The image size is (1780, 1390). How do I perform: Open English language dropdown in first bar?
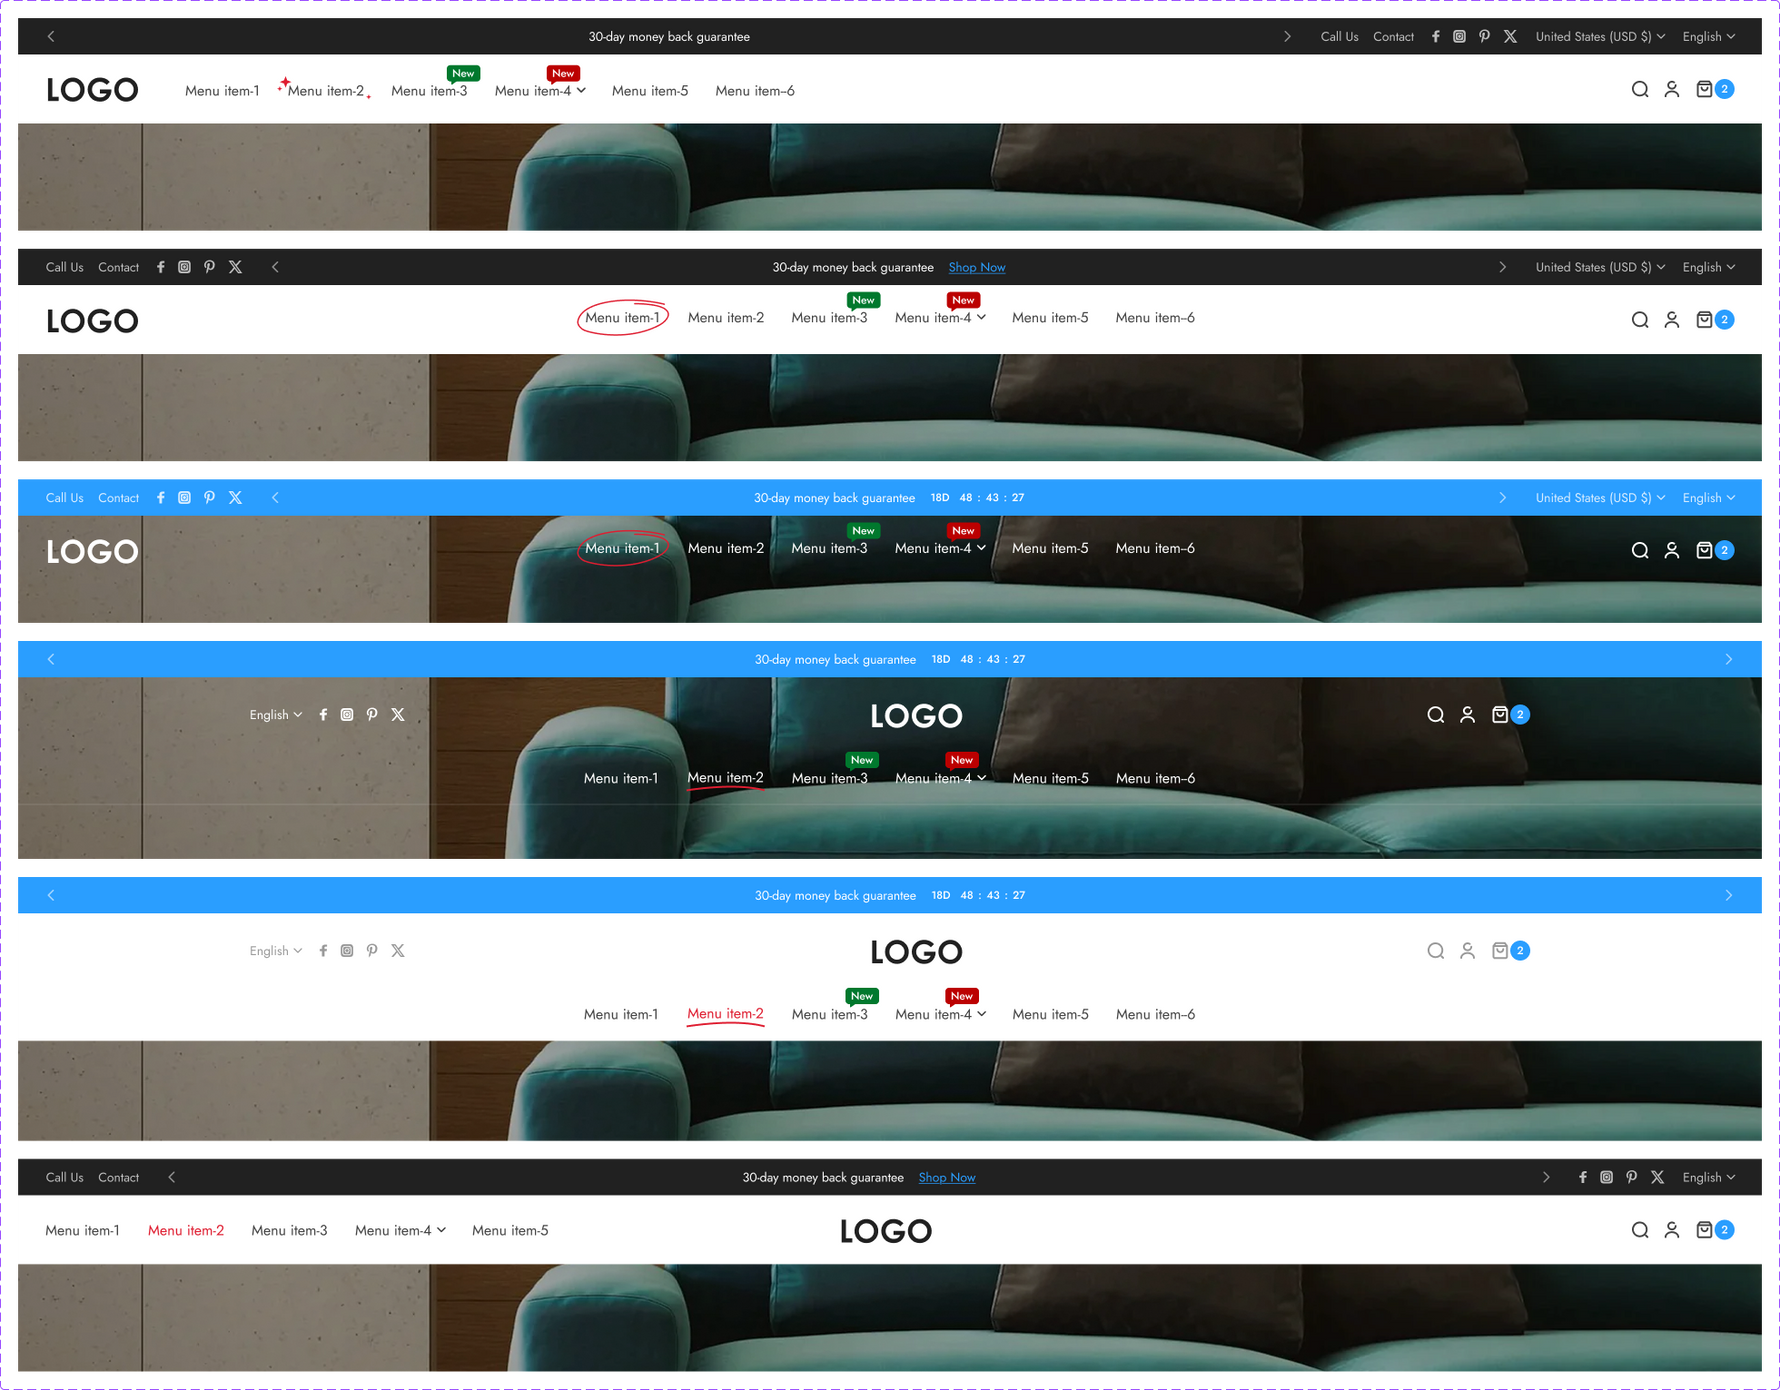[1709, 37]
